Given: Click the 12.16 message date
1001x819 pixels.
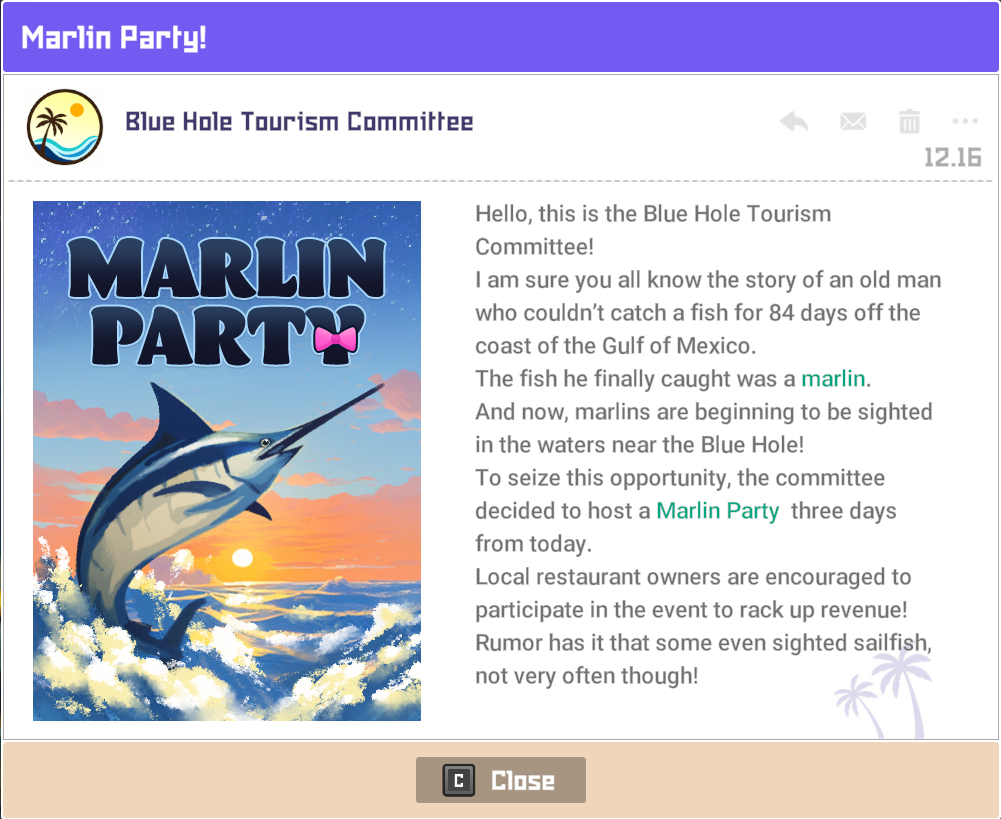Looking at the screenshot, I should 952,158.
